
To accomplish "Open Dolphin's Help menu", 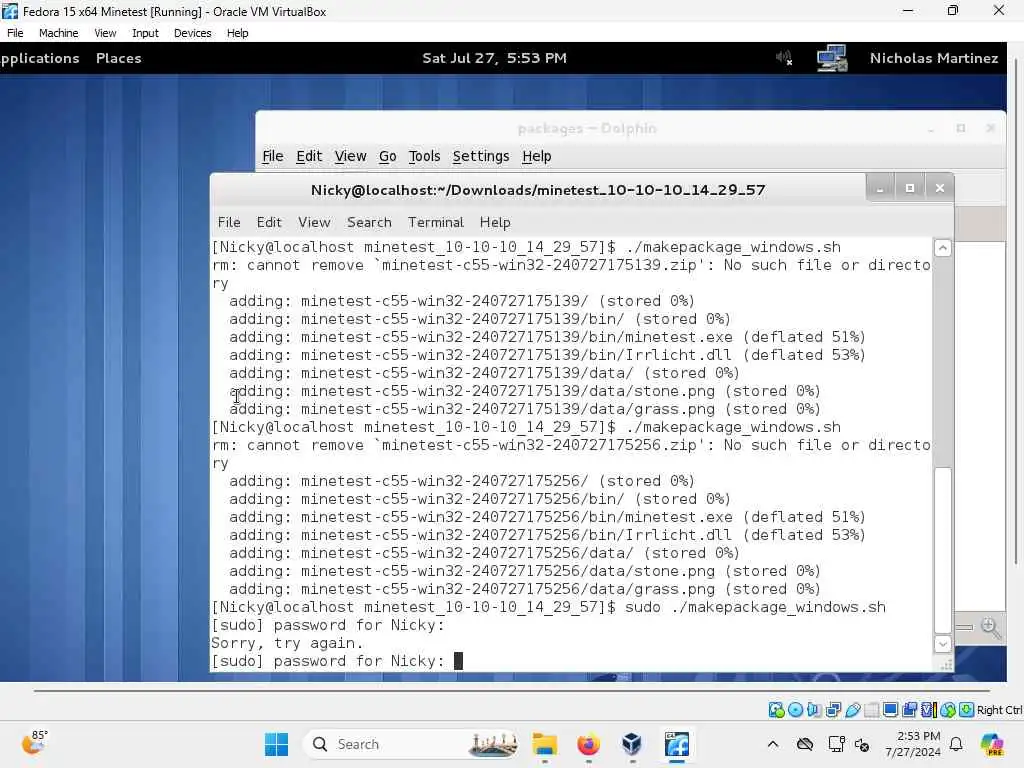I will [537, 156].
